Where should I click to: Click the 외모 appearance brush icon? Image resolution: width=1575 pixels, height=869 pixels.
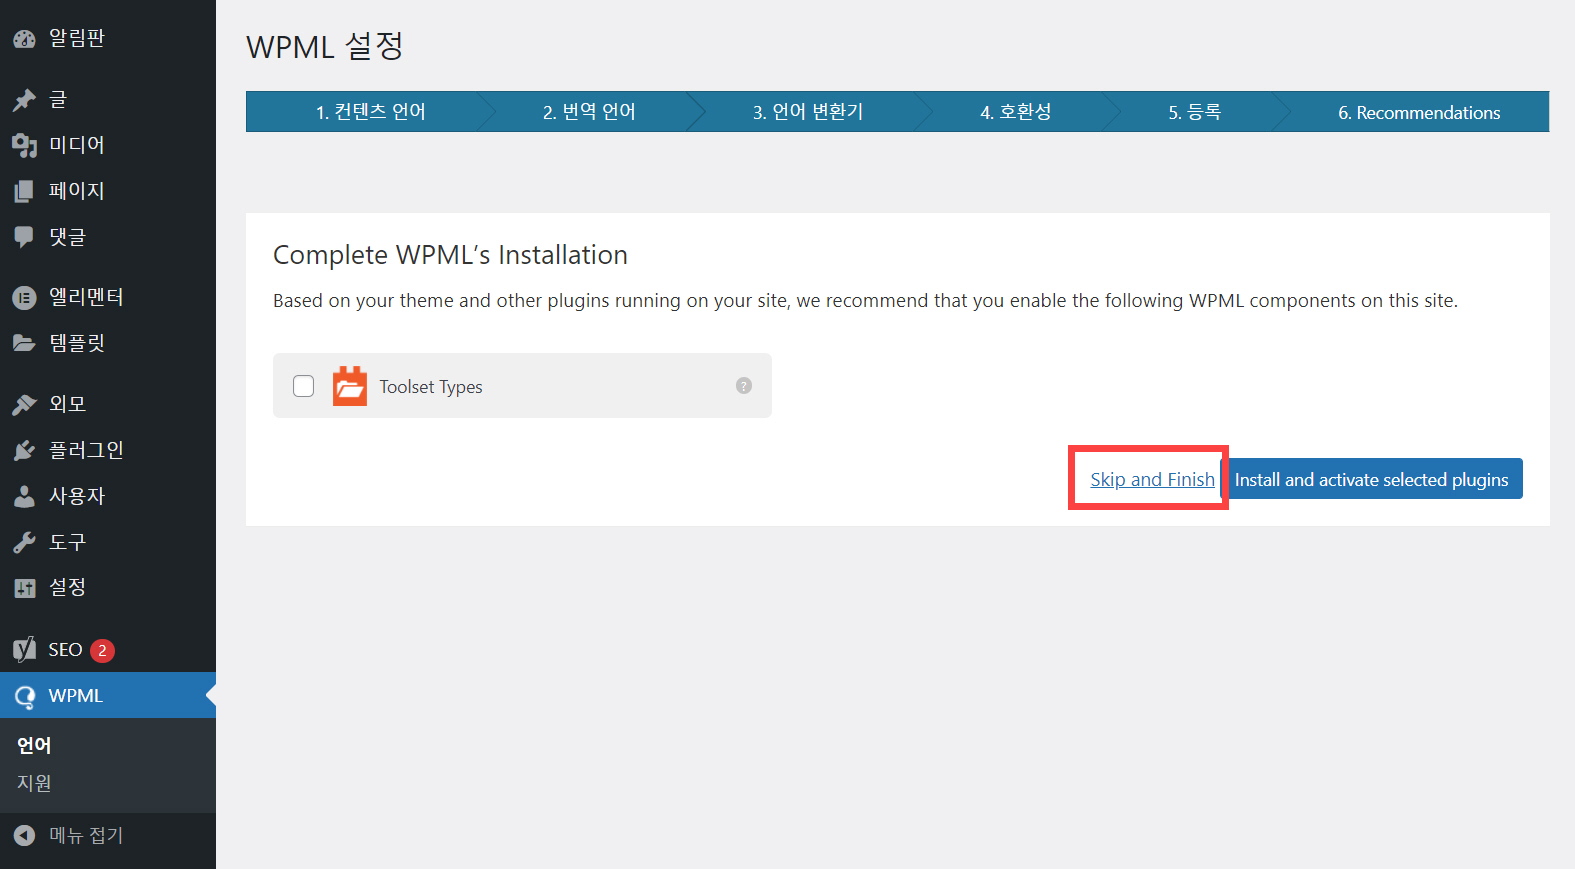[24, 404]
